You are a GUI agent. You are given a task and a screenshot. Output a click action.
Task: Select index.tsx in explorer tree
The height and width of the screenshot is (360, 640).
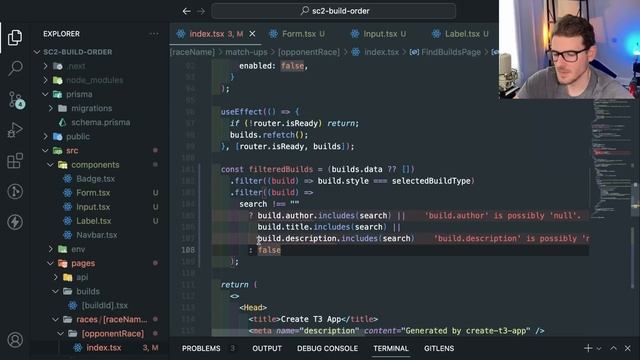click(x=103, y=348)
